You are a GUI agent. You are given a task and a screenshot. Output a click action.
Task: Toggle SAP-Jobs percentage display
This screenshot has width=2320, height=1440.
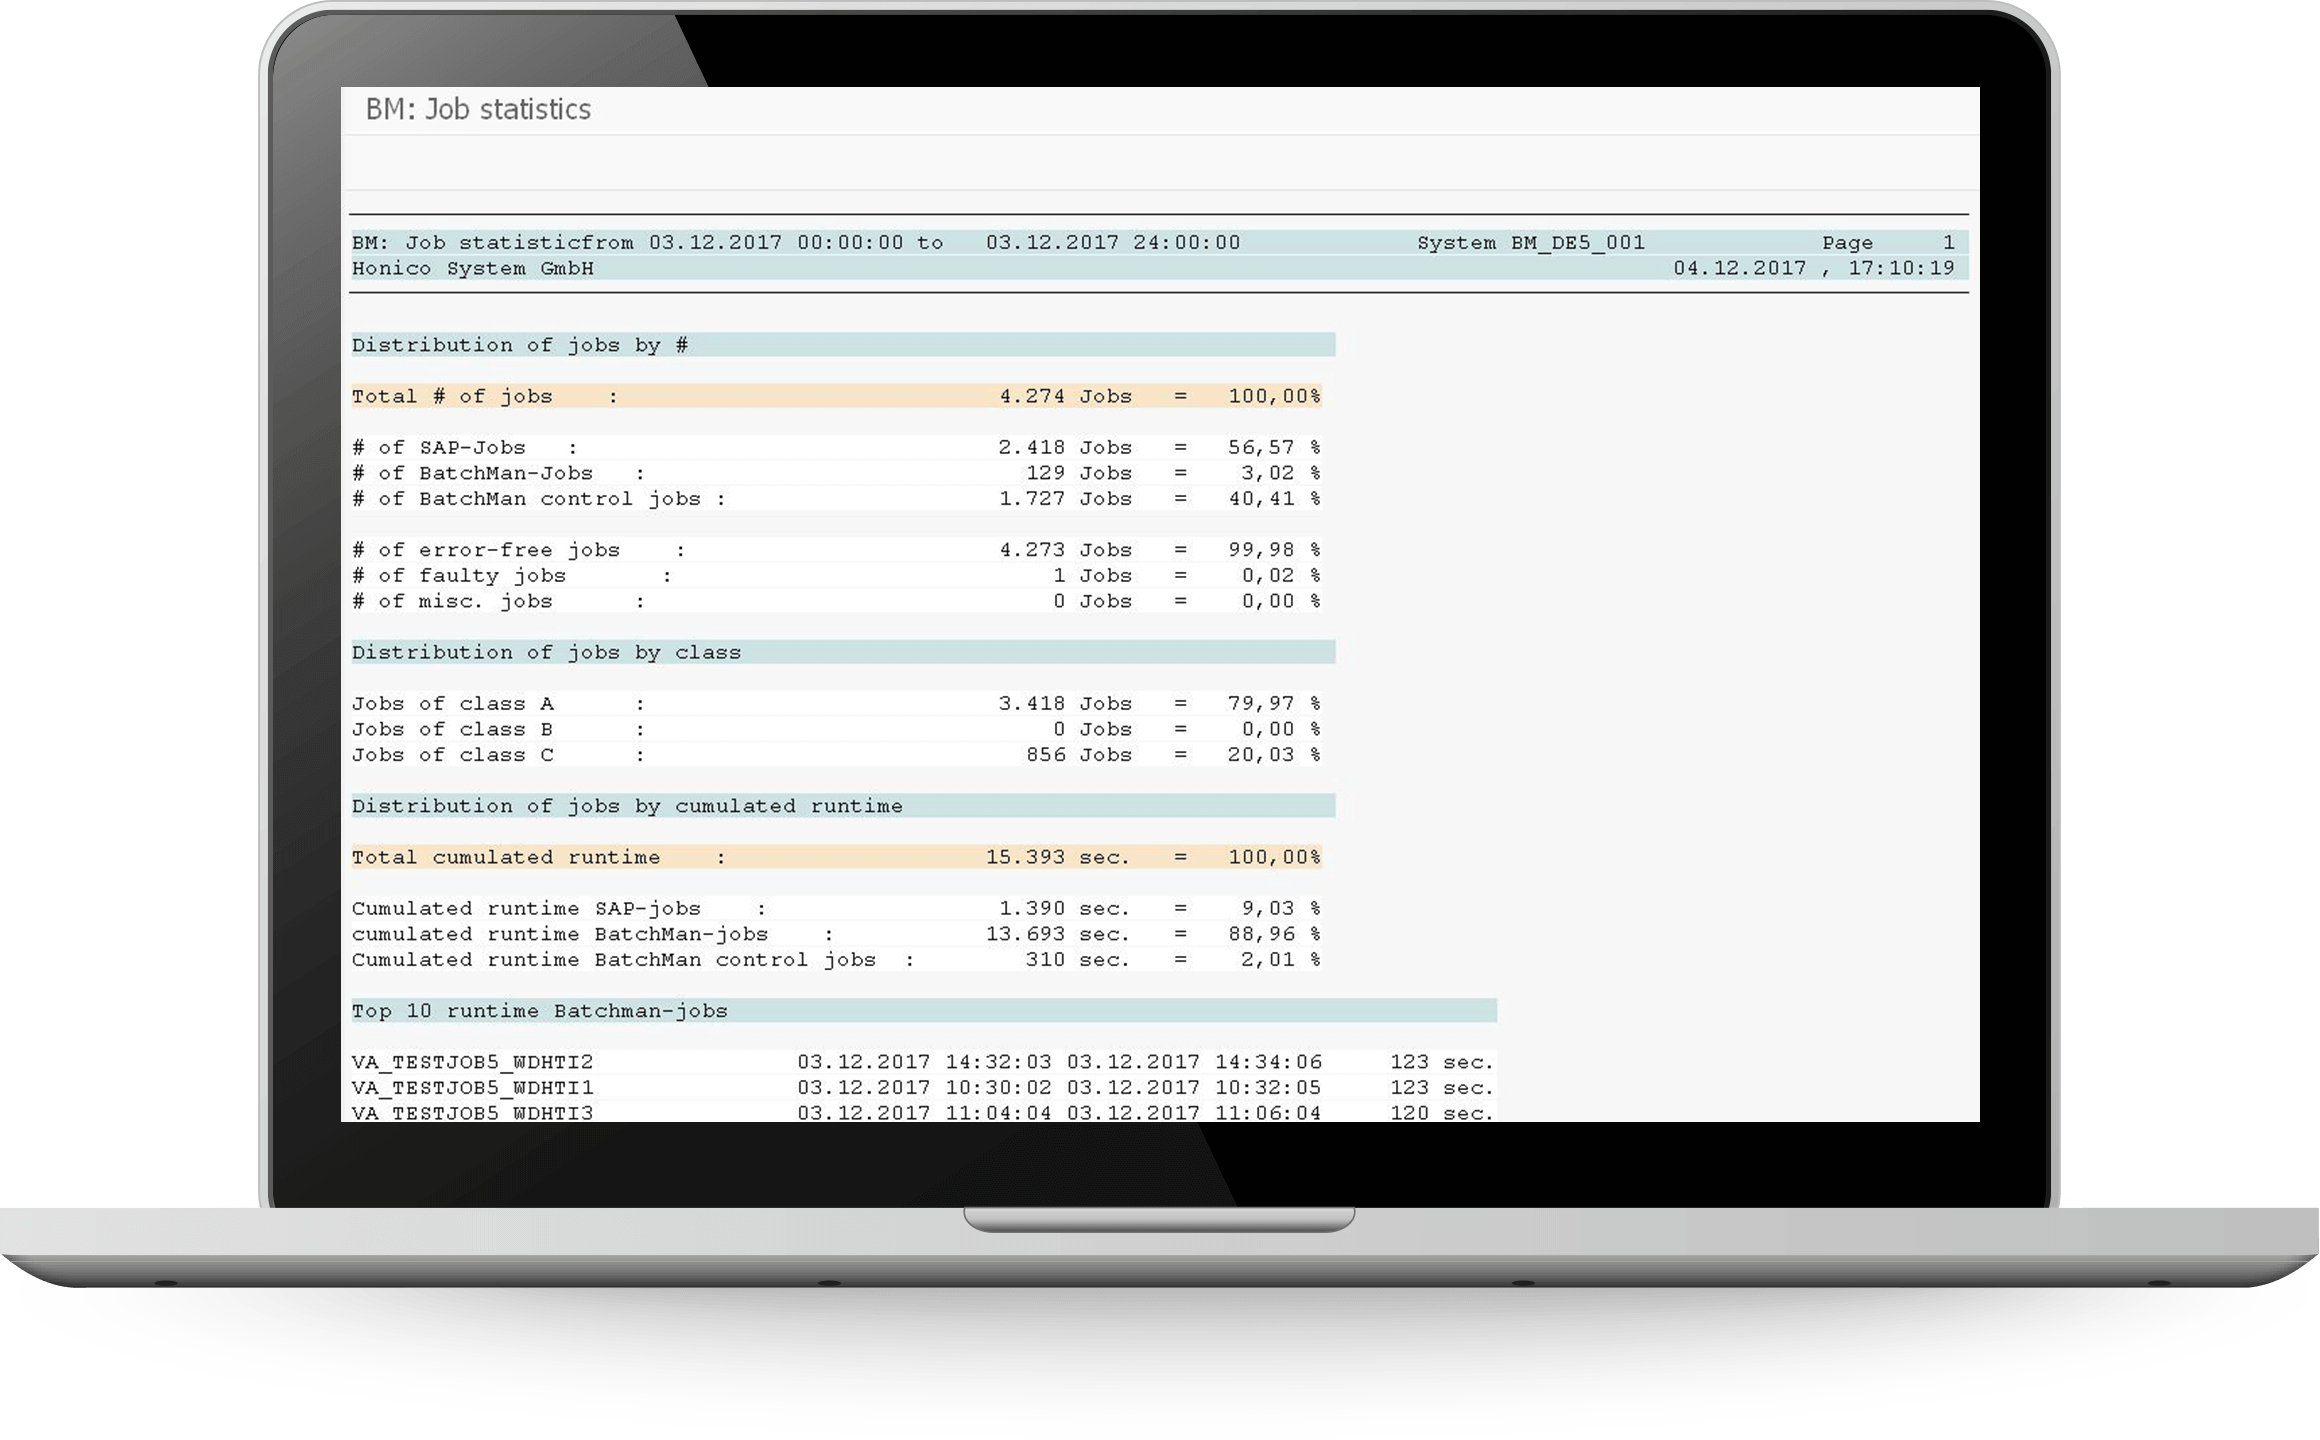[x=1264, y=445]
